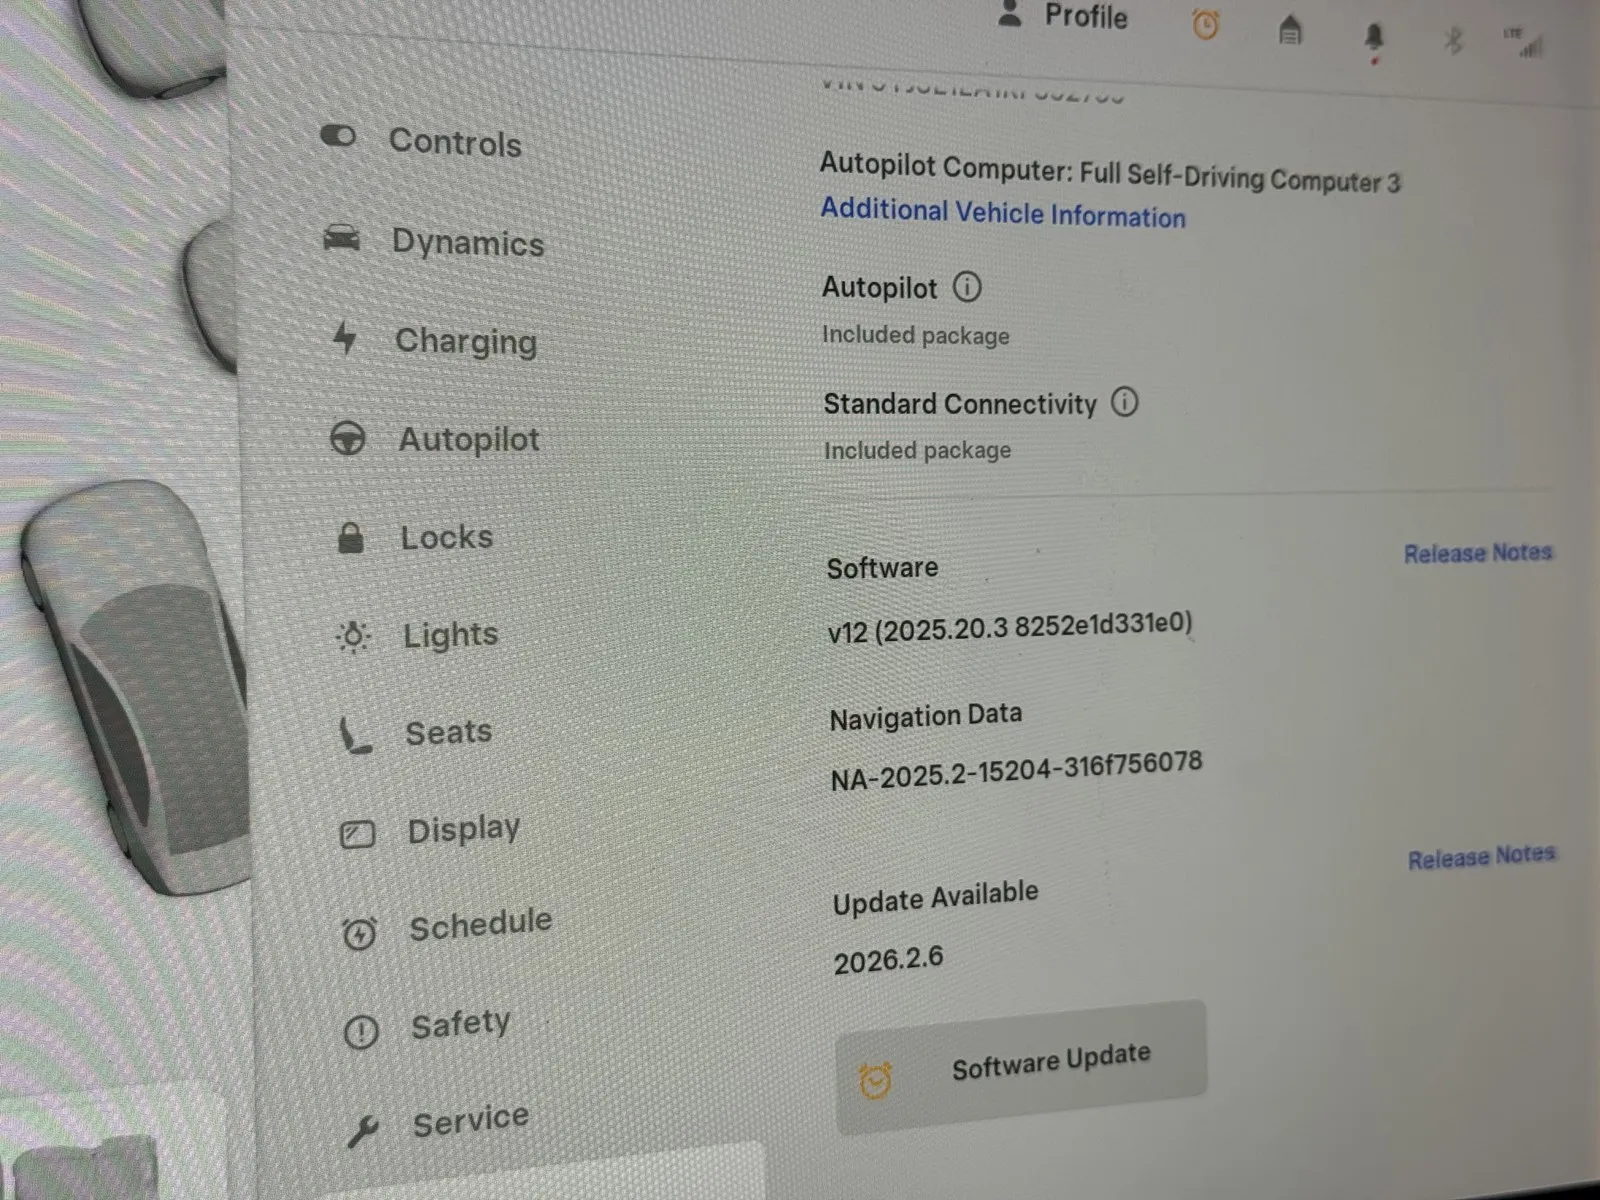Tap the Service wrench icon
This screenshot has width=1600, height=1200.
click(x=362, y=1131)
